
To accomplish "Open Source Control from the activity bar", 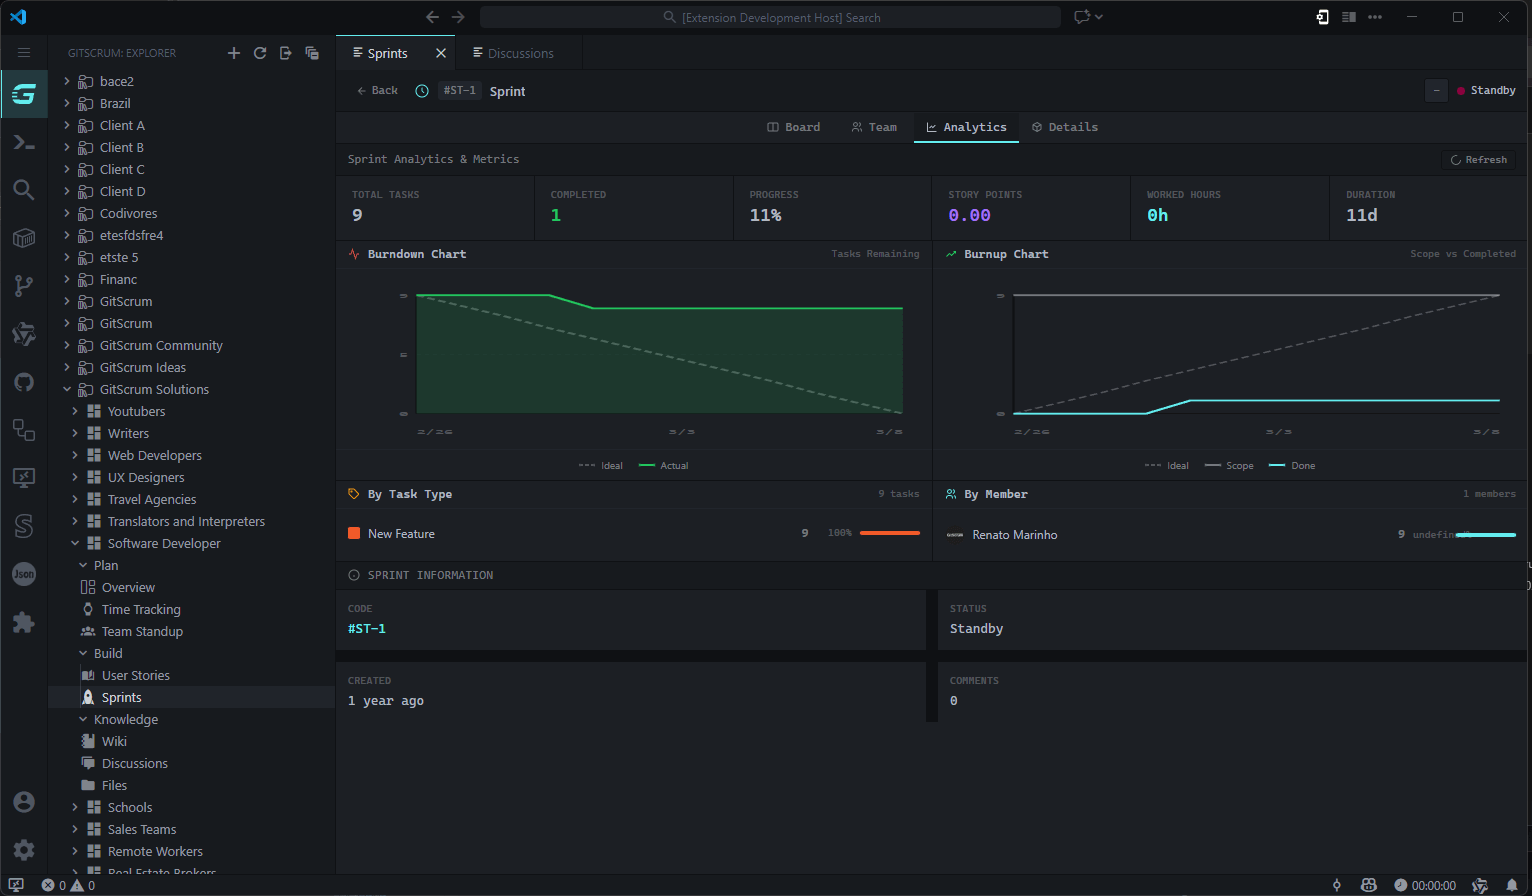I will pyautogui.click(x=24, y=286).
